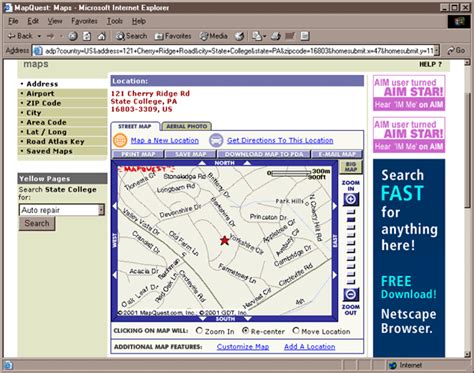Image resolution: width=474 pixels, height=373 pixels.
Task: Open the Favorites menu
Action: coord(84,21)
